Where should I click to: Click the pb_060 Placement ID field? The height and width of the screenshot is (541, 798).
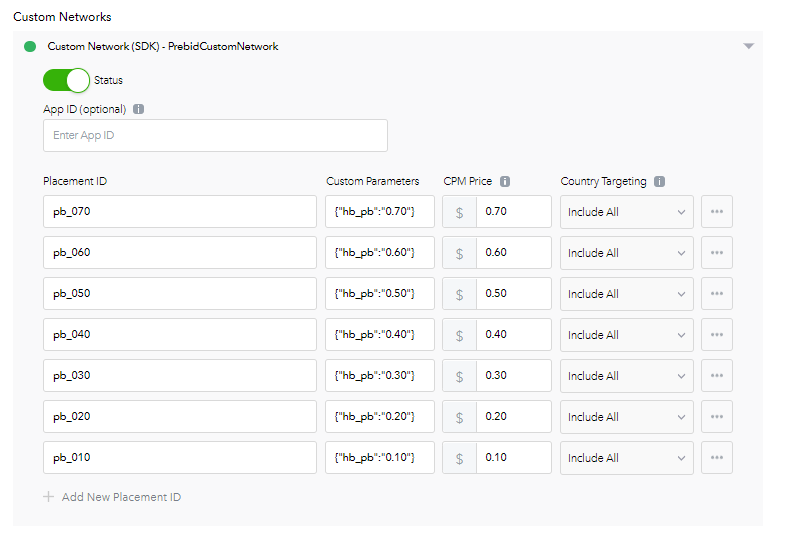tap(180, 253)
